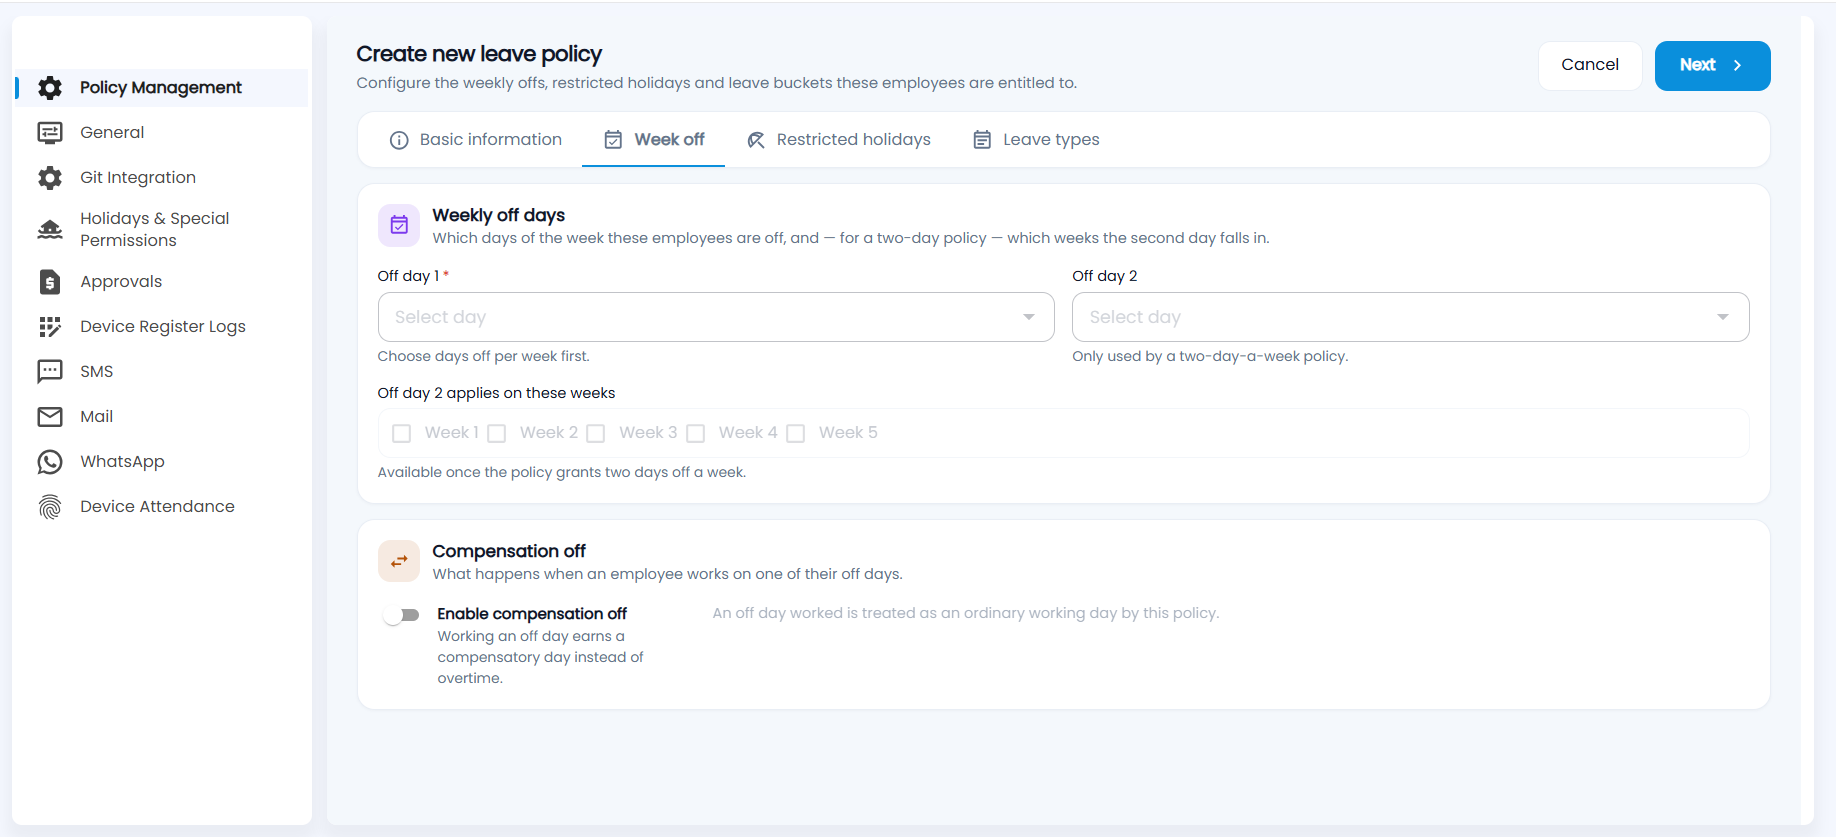This screenshot has height=837, width=1836.
Task: Switch to the Basic information tab
Action: point(476,140)
